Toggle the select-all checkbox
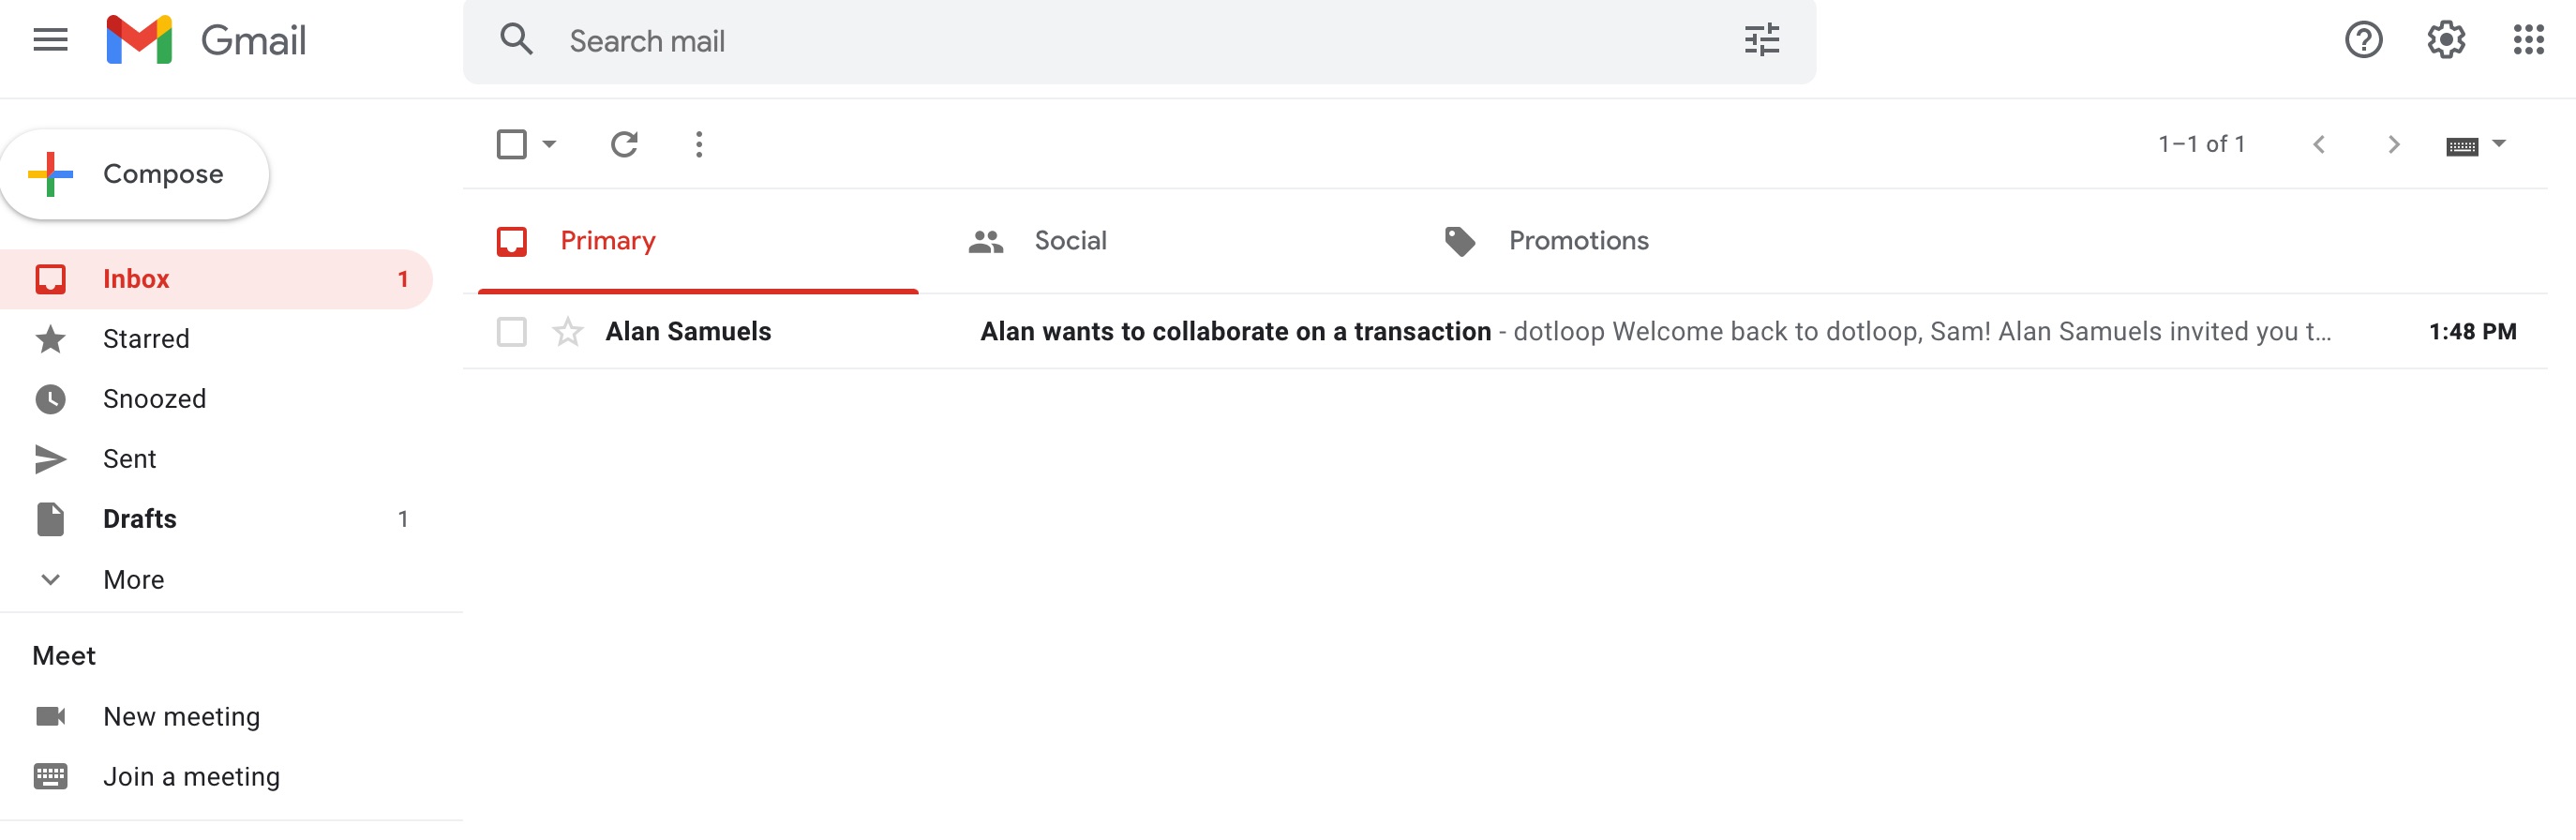This screenshot has width=2576, height=840. click(511, 144)
